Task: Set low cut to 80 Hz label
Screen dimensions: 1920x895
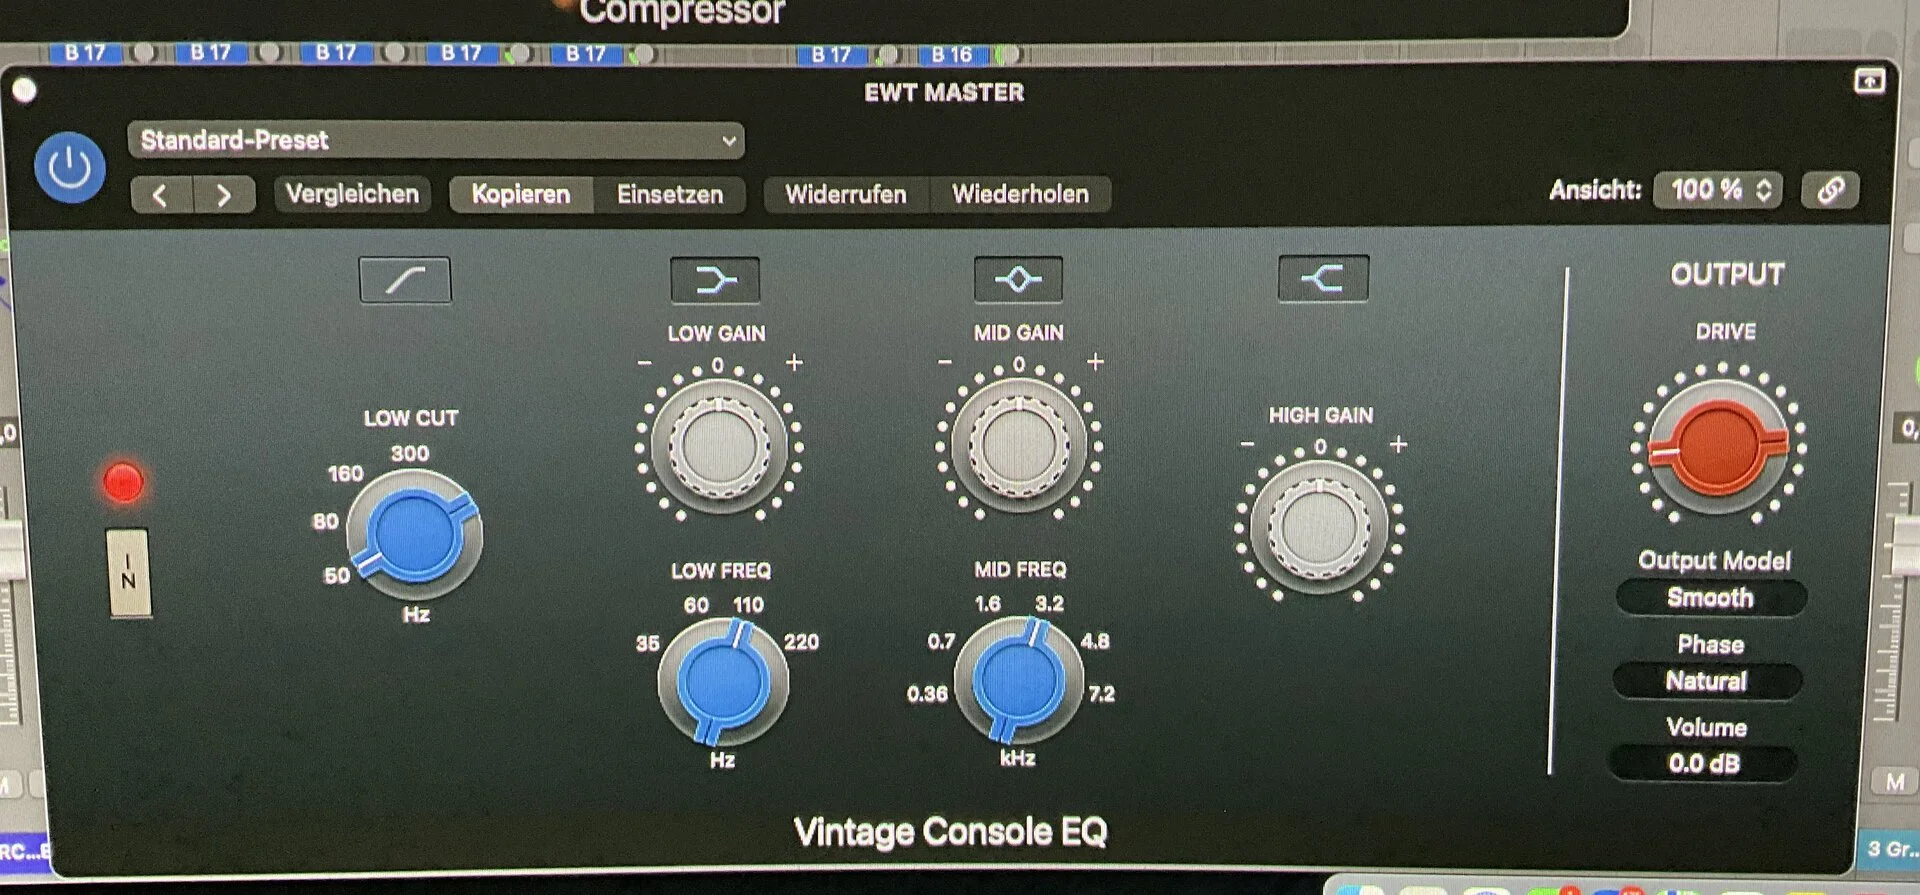Action: tap(325, 521)
